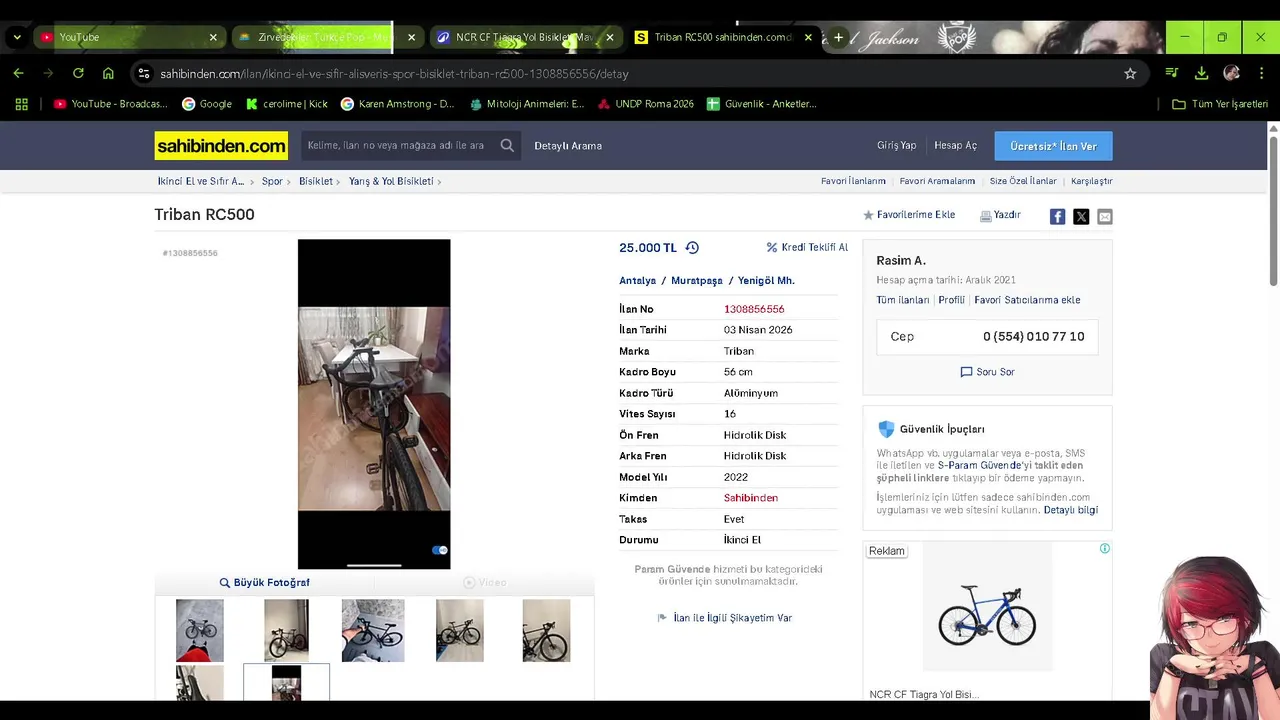Open YouTube Broadcas... bookmark

(x=111, y=104)
